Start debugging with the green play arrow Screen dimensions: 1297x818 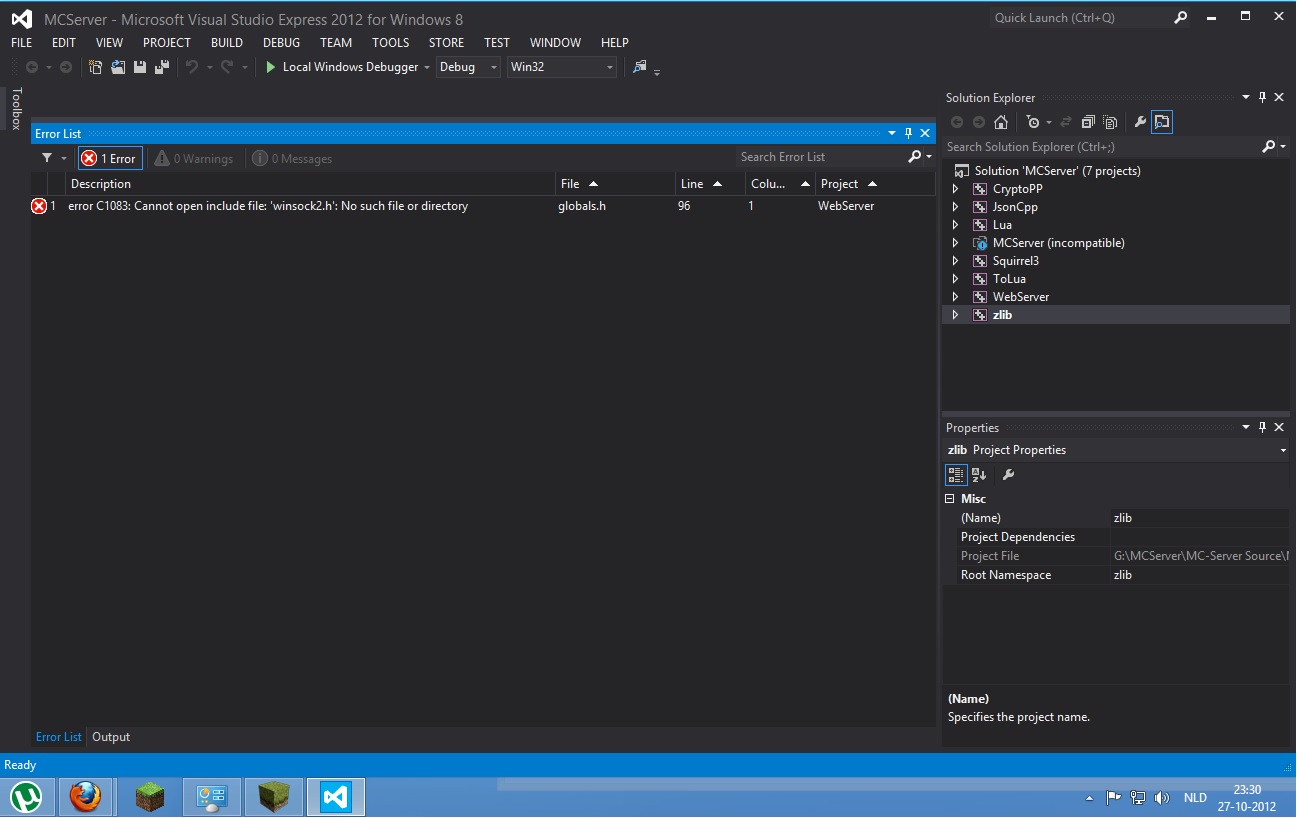click(271, 67)
